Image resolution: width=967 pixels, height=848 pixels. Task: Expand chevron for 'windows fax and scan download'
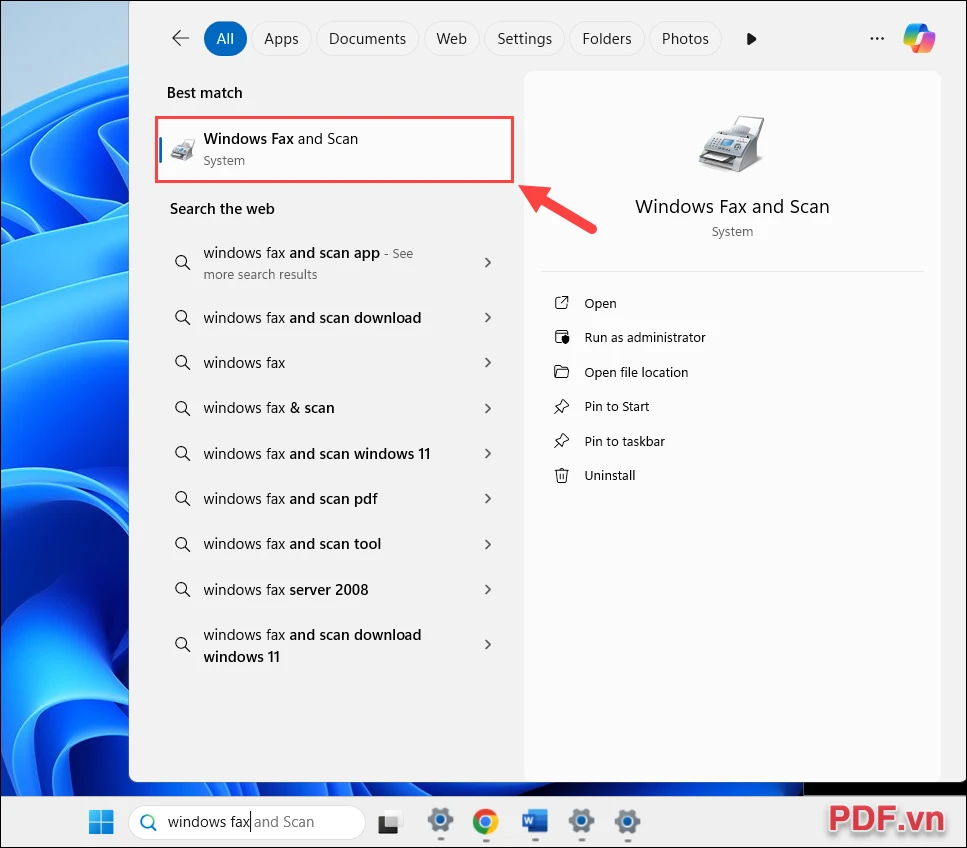(x=488, y=318)
